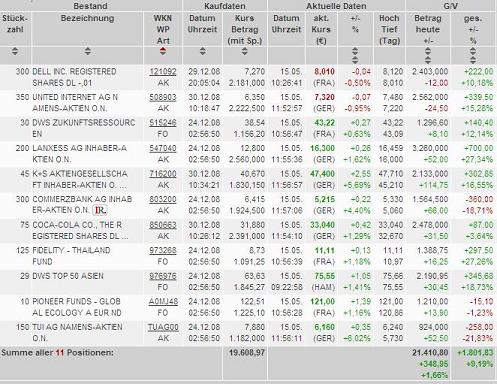This screenshot has height=384, width=497.
Task: Sort by Kurs Betrag purchase column
Action: [x=245, y=51]
